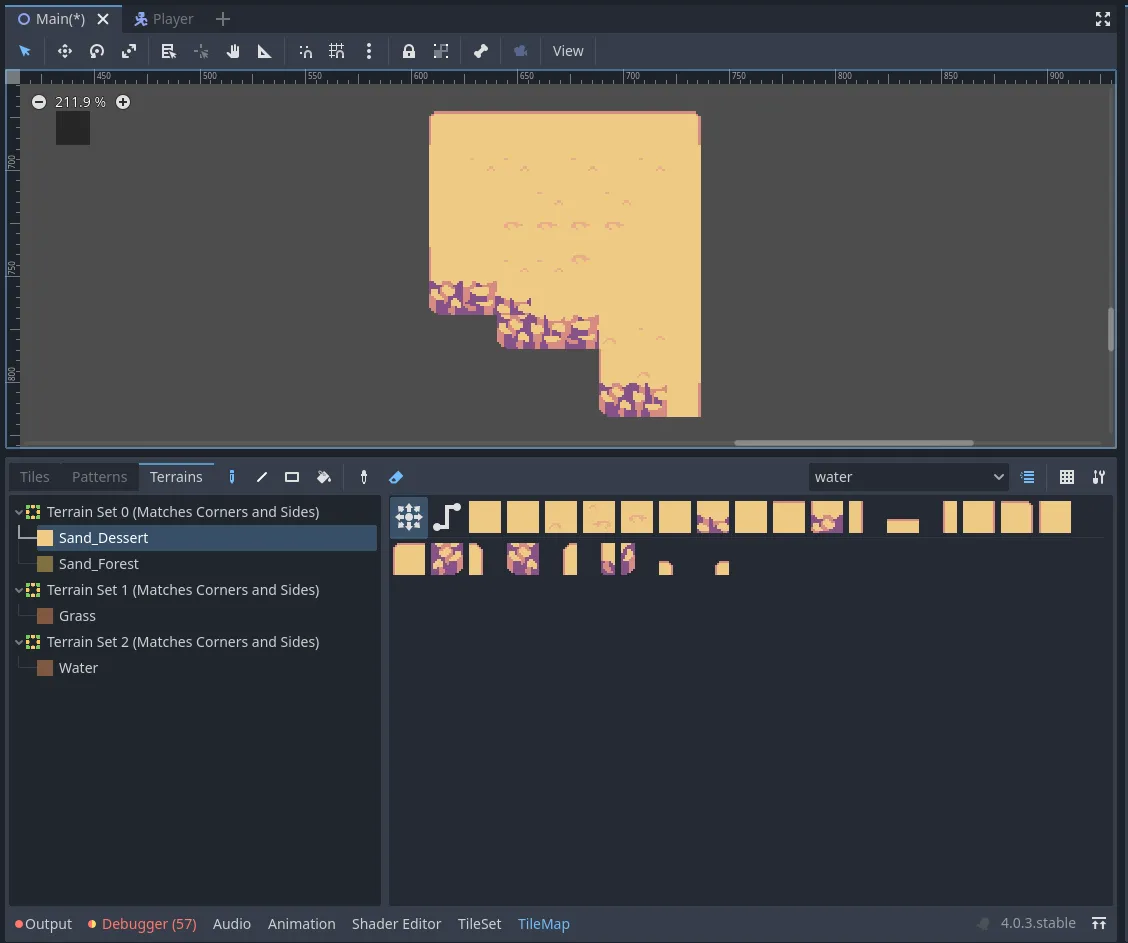The image size is (1128, 943).
Task: Expand the bottom panel
Action: 1099,923
